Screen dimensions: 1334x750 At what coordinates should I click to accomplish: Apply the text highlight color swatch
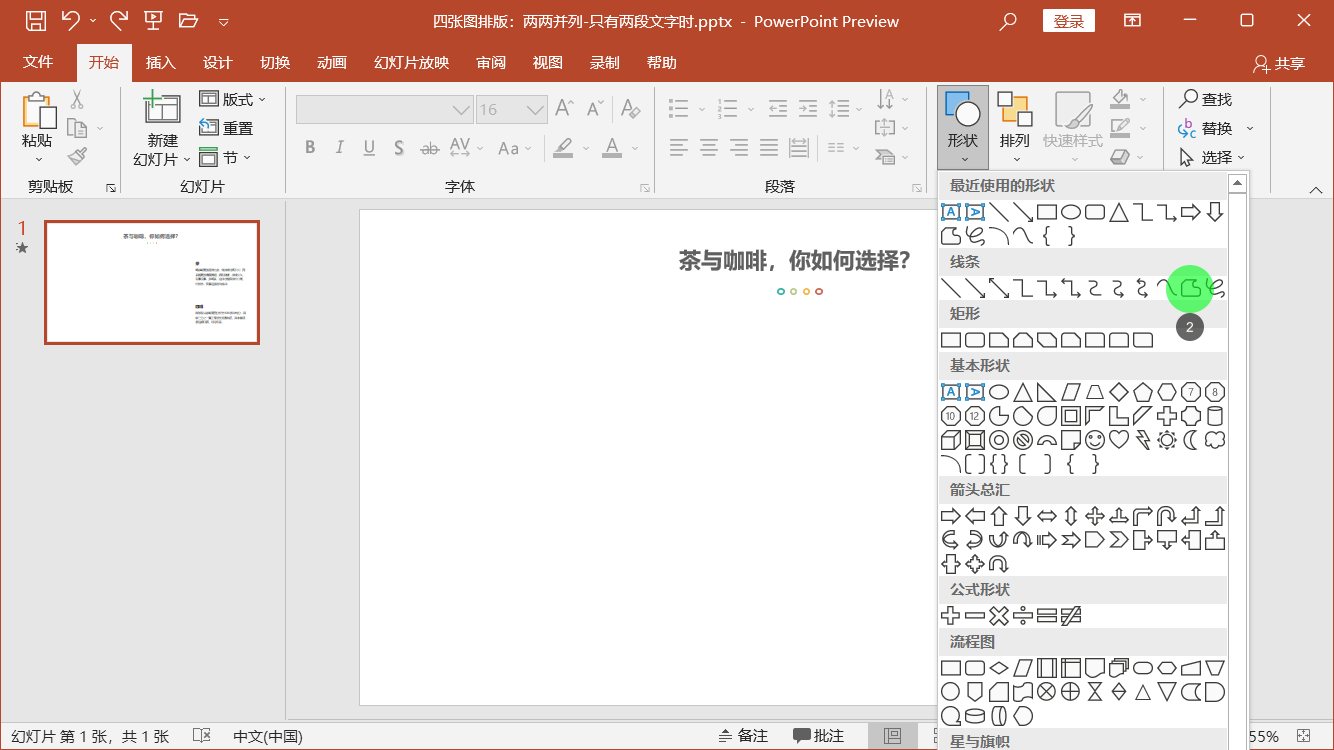coord(563,148)
